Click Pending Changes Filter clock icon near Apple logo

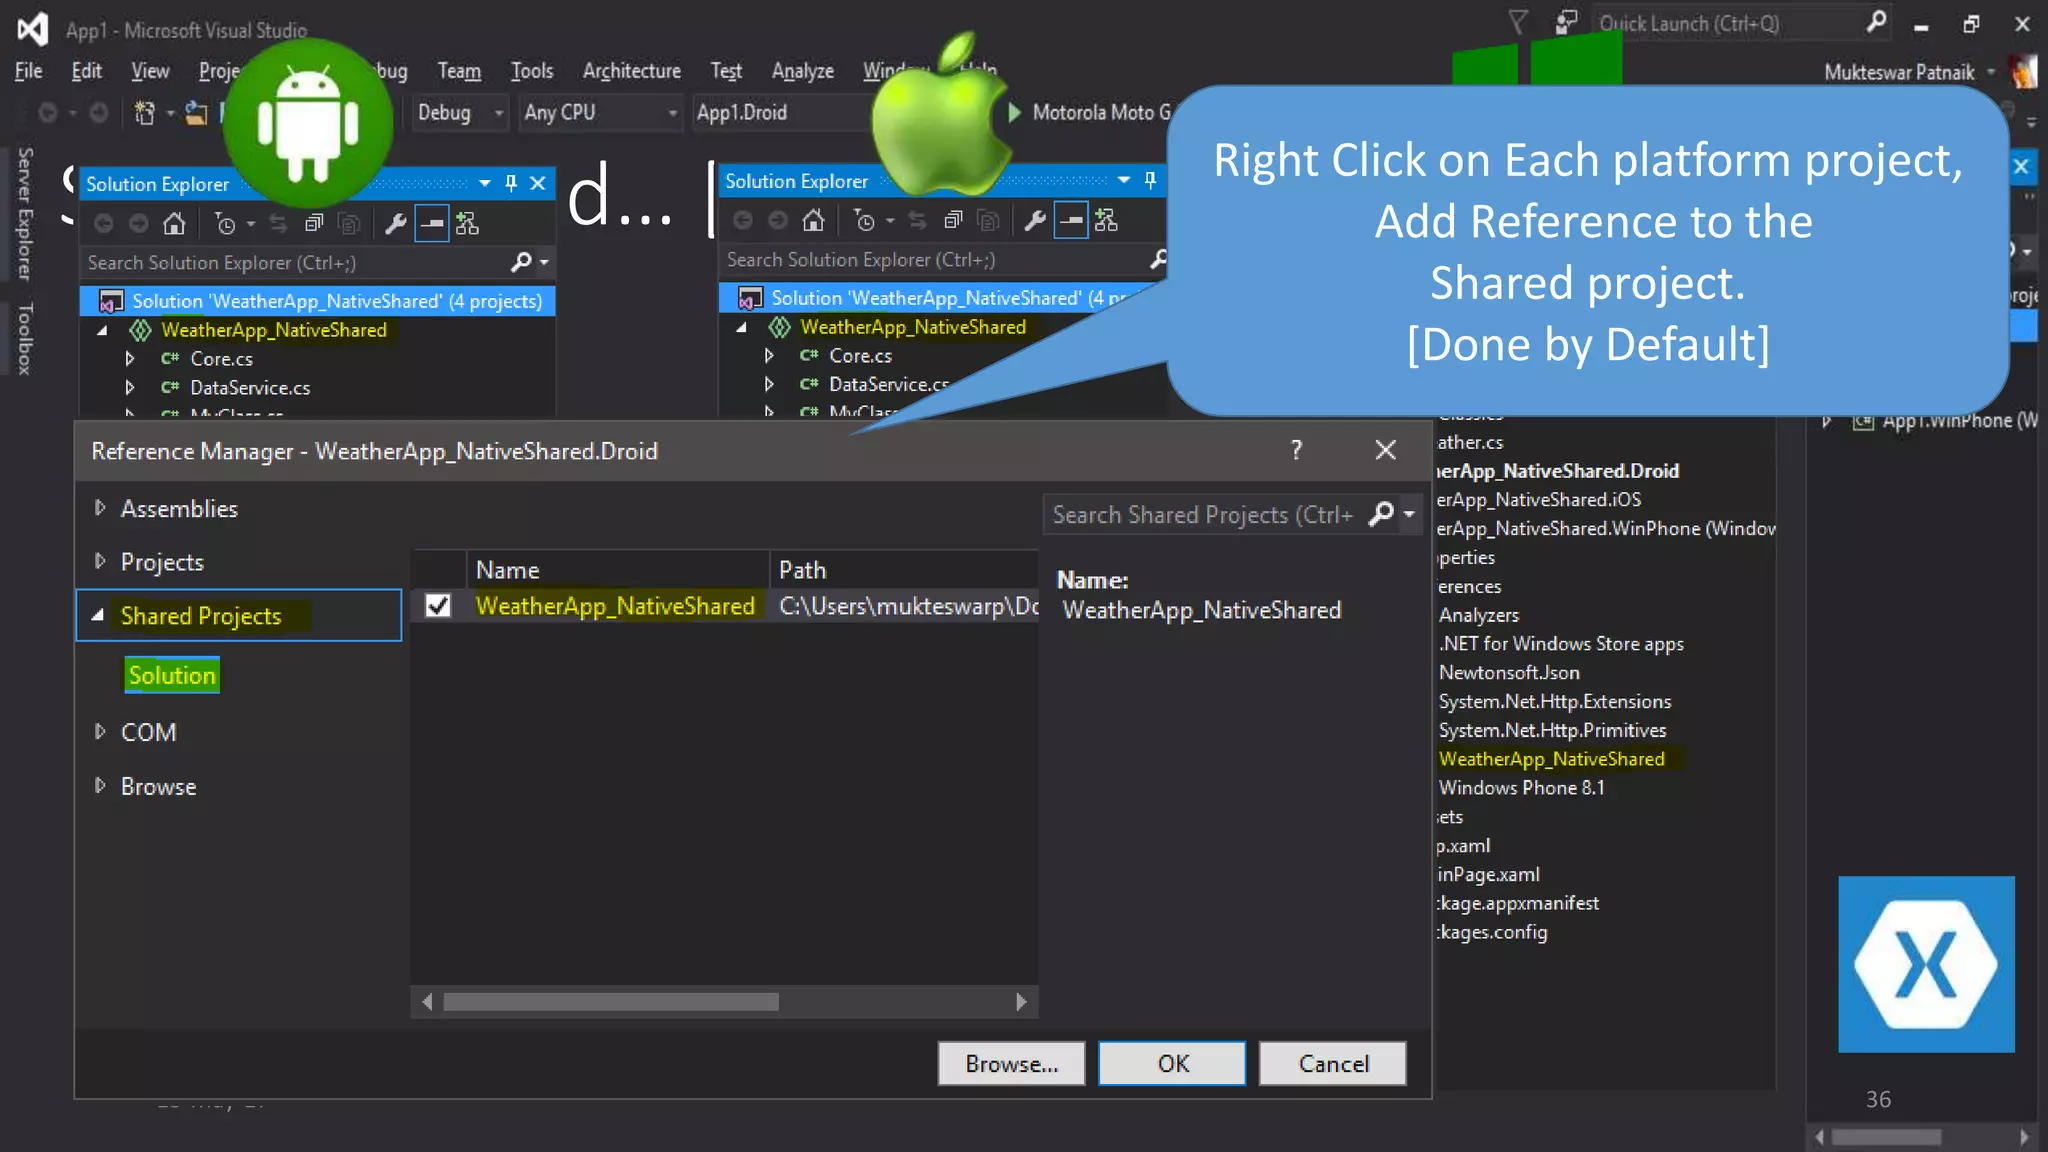(x=865, y=221)
